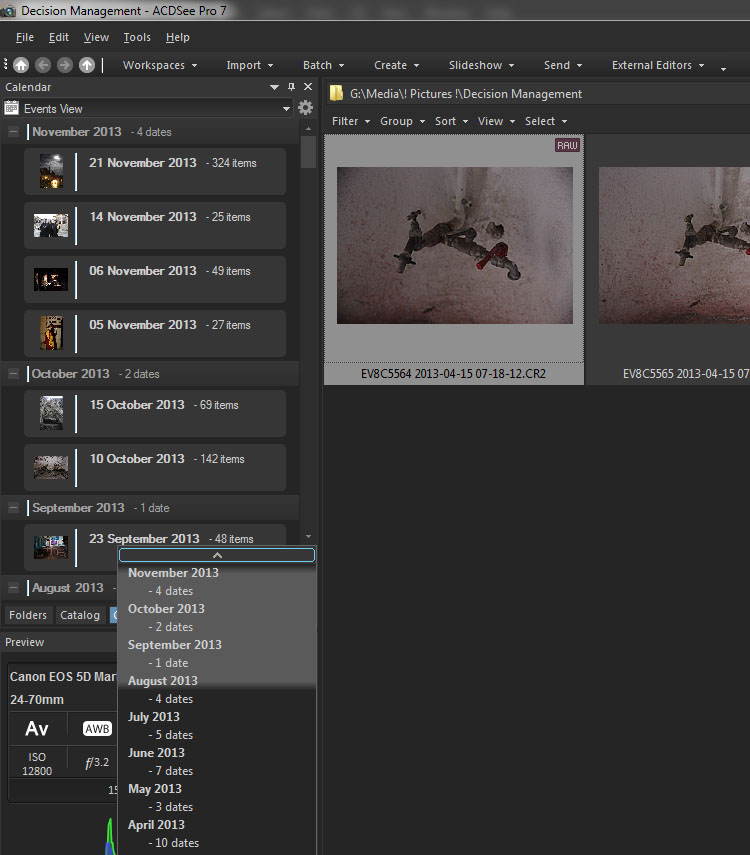750x855 pixels.
Task: Click the Forward arrow navigation icon
Action: point(65,65)
